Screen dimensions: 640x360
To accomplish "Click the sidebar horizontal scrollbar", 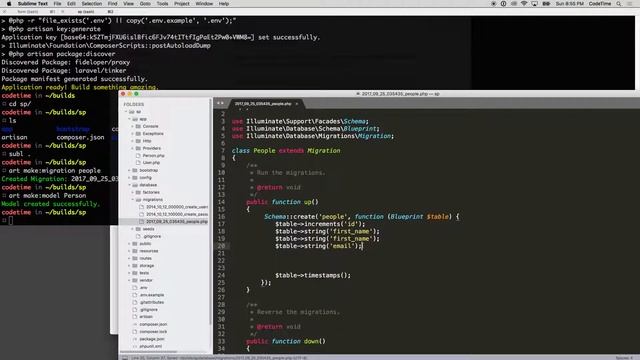I will (x=149, y=351).
